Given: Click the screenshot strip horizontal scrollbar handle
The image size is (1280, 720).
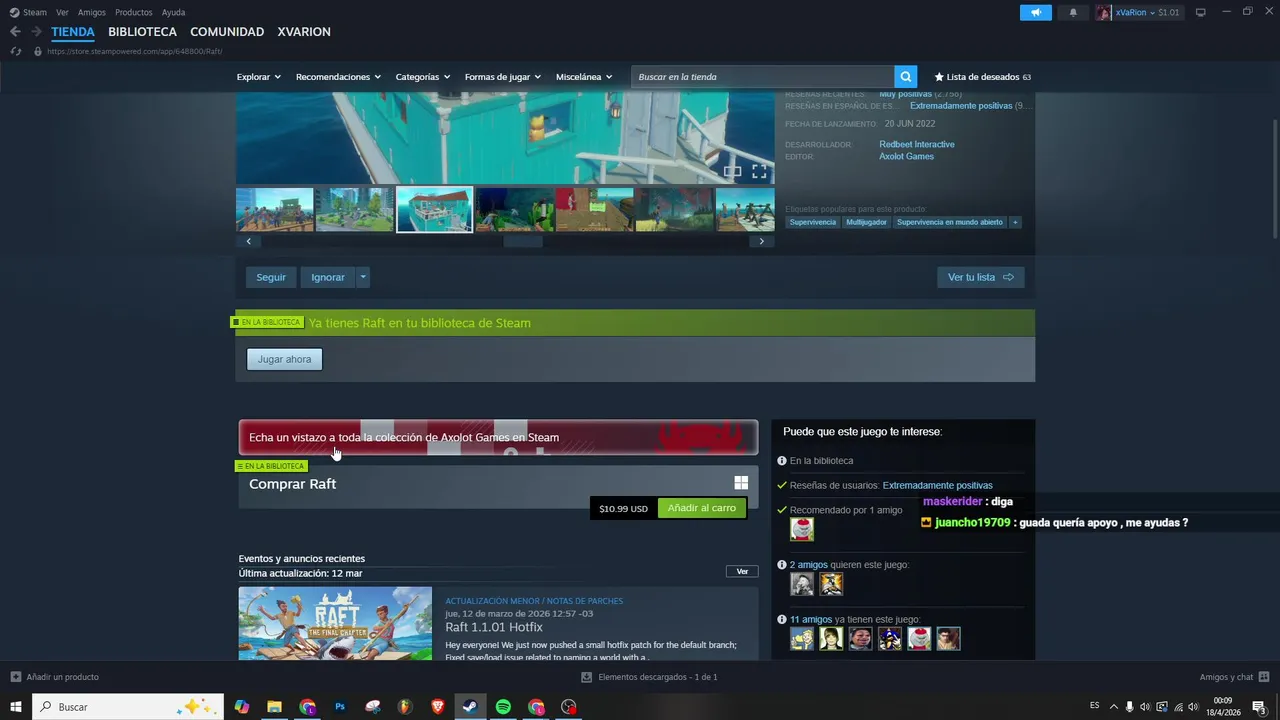Looking at the screenshot, I should coord(522,241).
